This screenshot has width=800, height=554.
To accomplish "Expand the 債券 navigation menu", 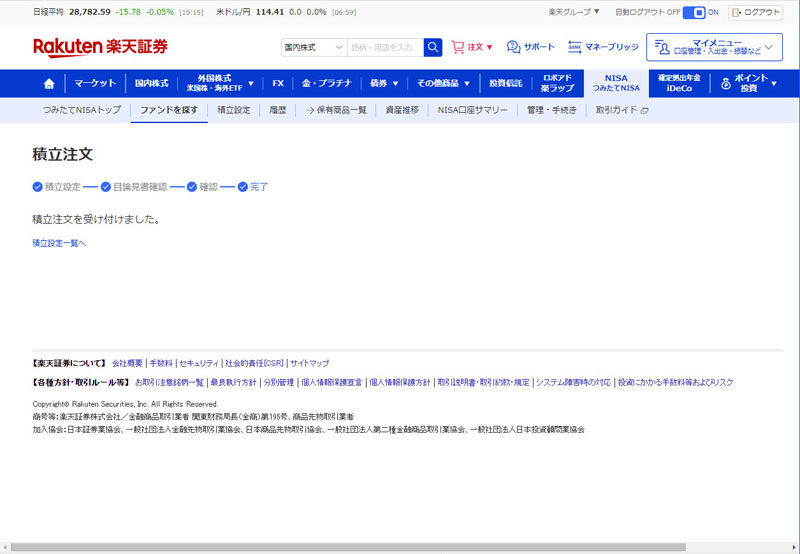I will click(384, 83).
